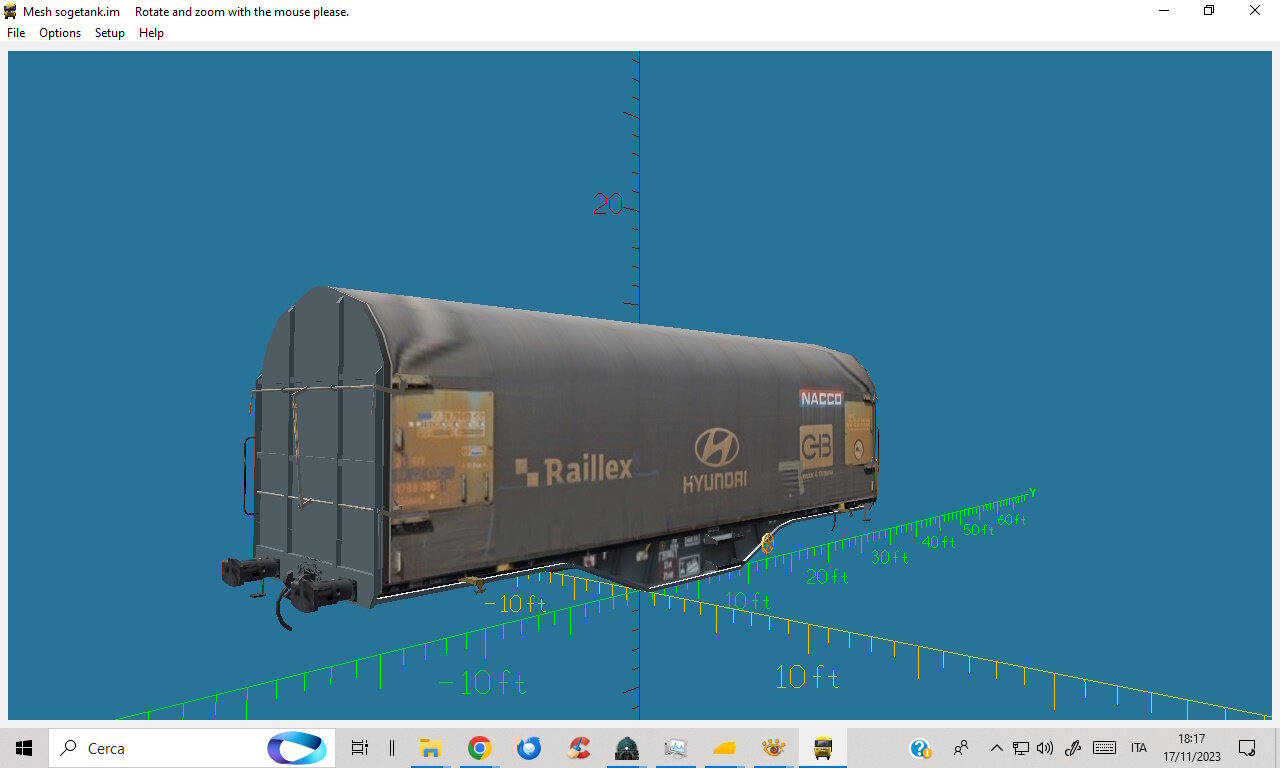
Task: Open the Windows Start menu
Action: point(24,748)
